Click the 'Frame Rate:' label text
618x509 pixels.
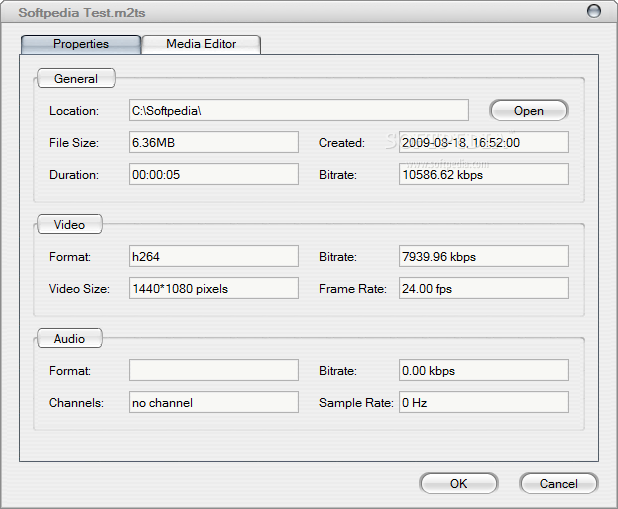[x=353, y=289]
